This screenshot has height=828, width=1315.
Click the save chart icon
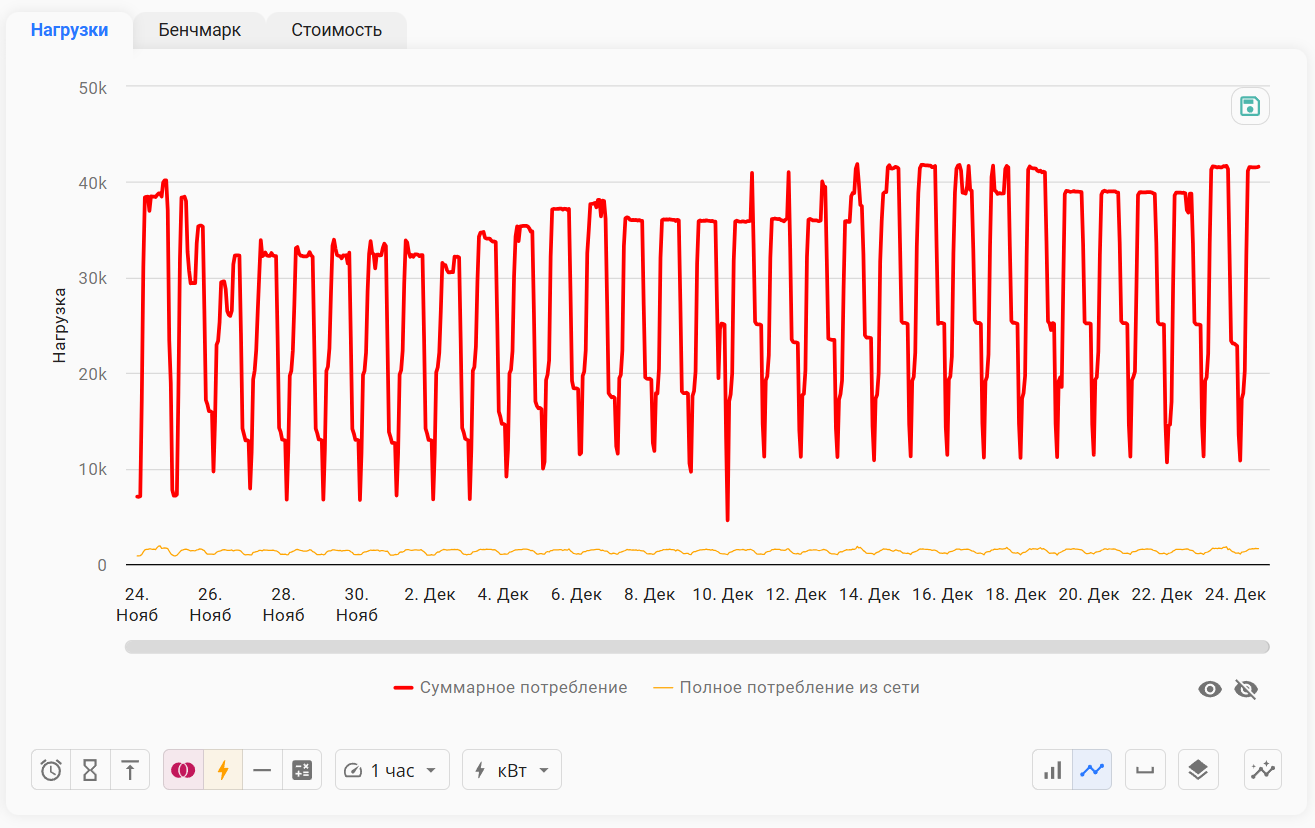coord(1249,107)
